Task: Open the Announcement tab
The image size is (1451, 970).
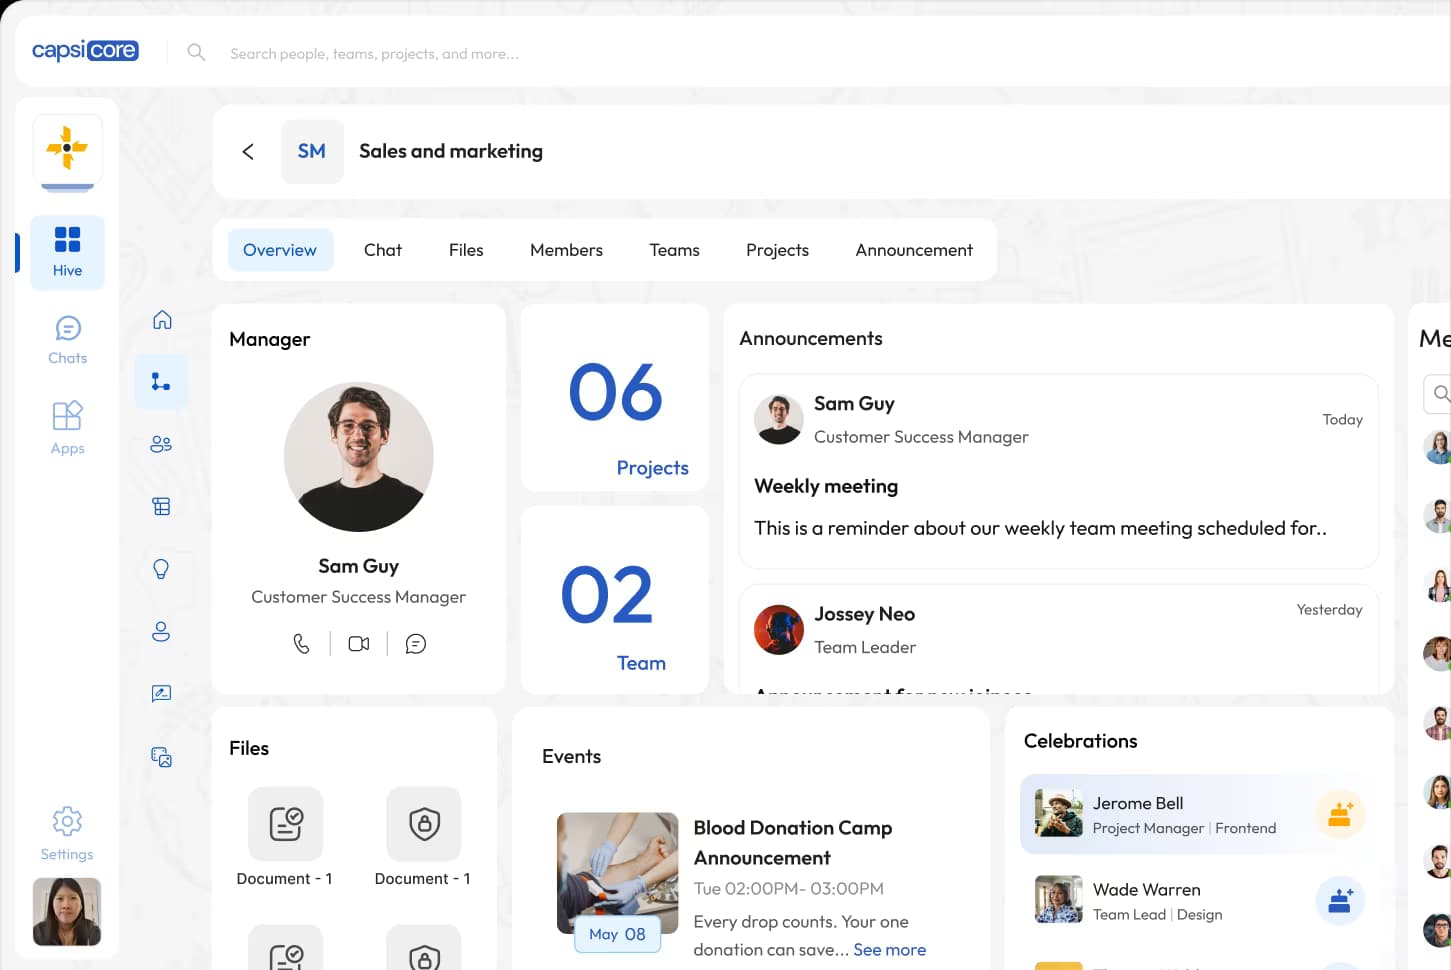Action: coord(913,250)
